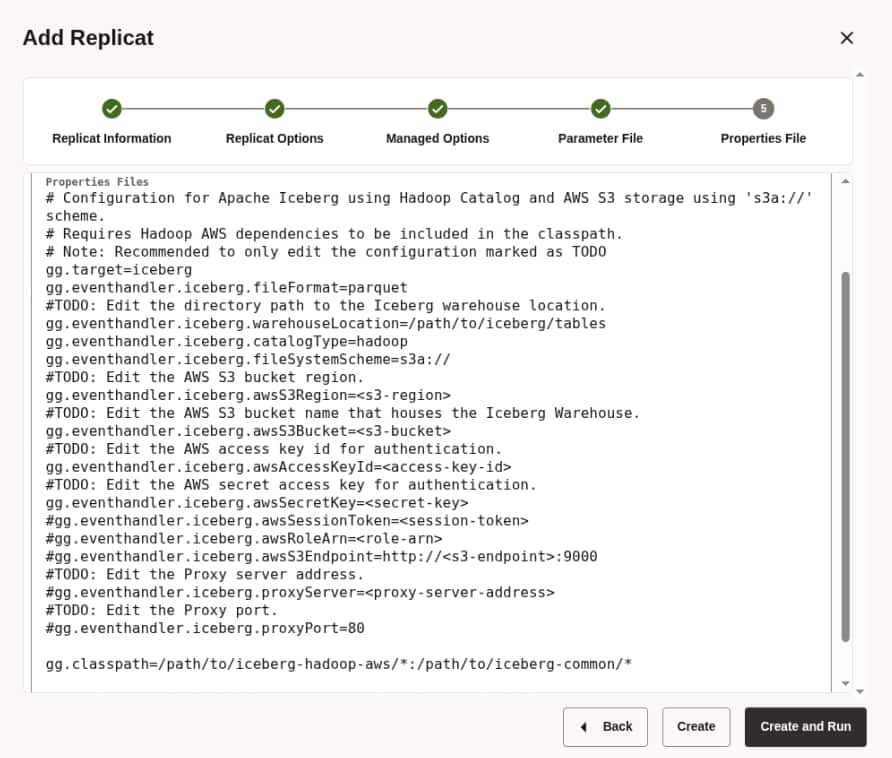This screenshot has width=892, height=758.
Task: Click the Create and Run button
Action: [x=806, y=727]
